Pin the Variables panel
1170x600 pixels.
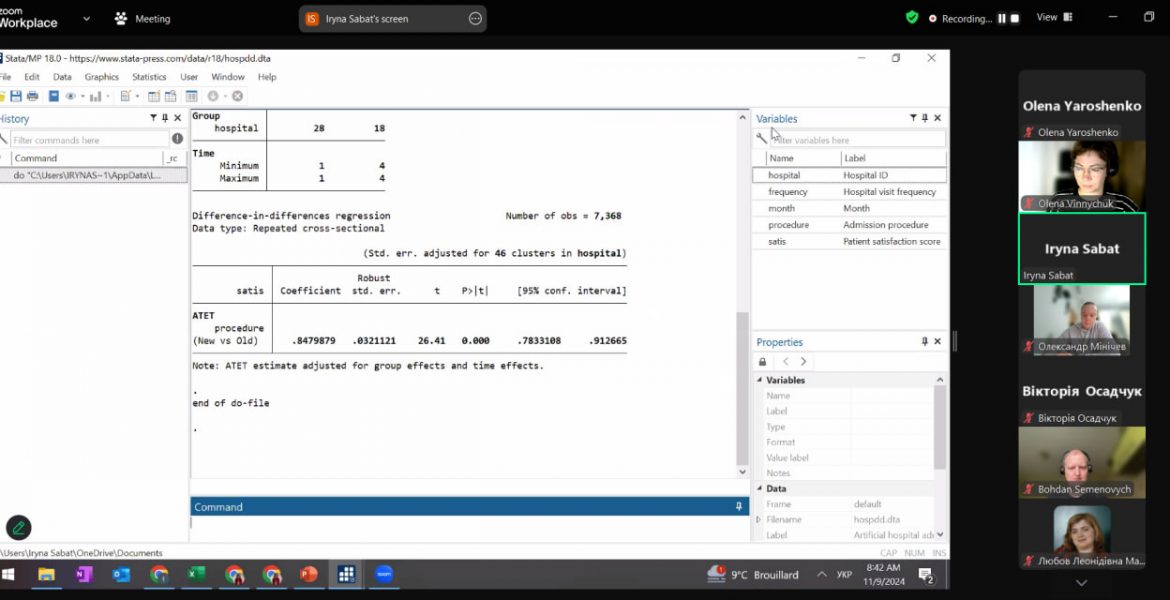click(x=925, y=118)
